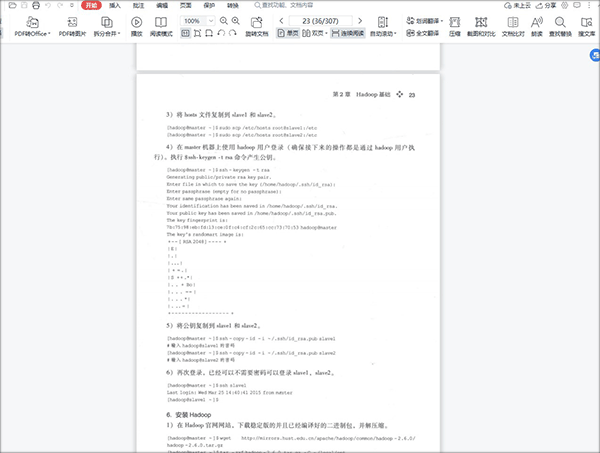Go to next page arrow
This screenshot has height=453, width=600.
pos(360,21)
